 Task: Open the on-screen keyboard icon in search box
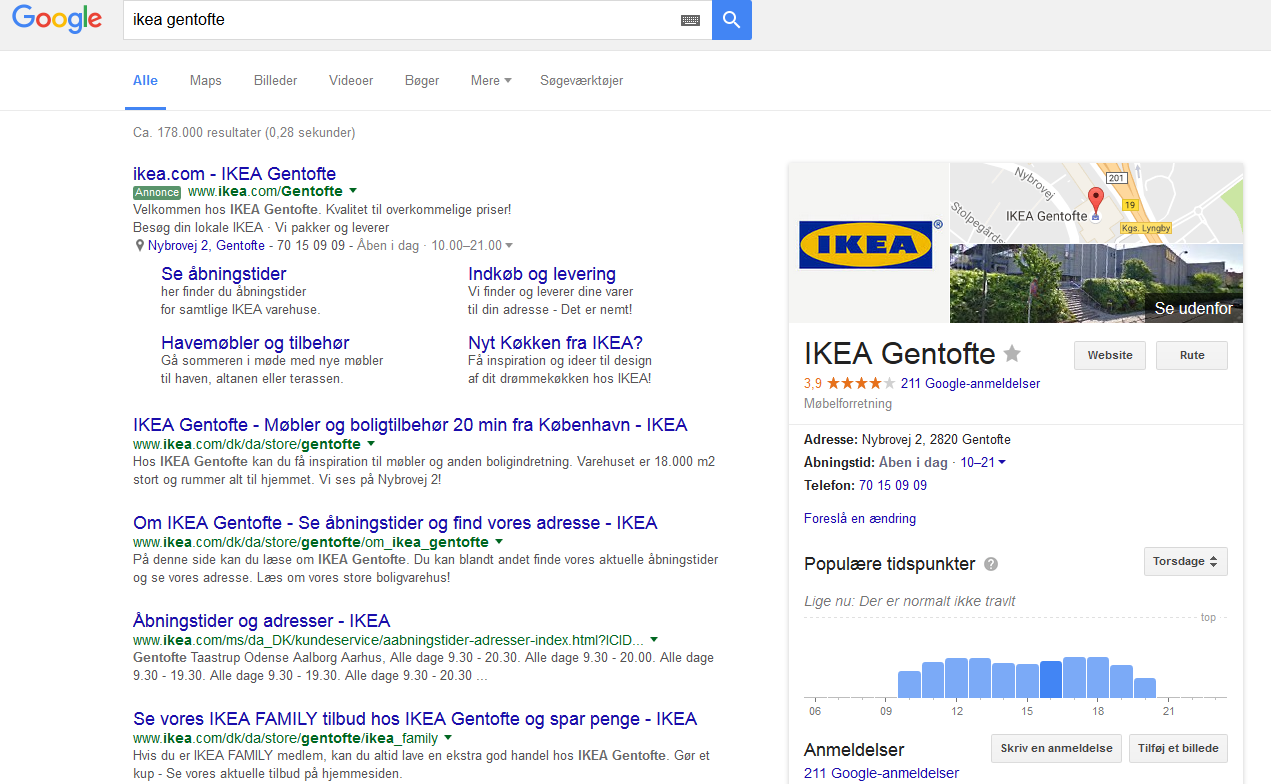690,20
